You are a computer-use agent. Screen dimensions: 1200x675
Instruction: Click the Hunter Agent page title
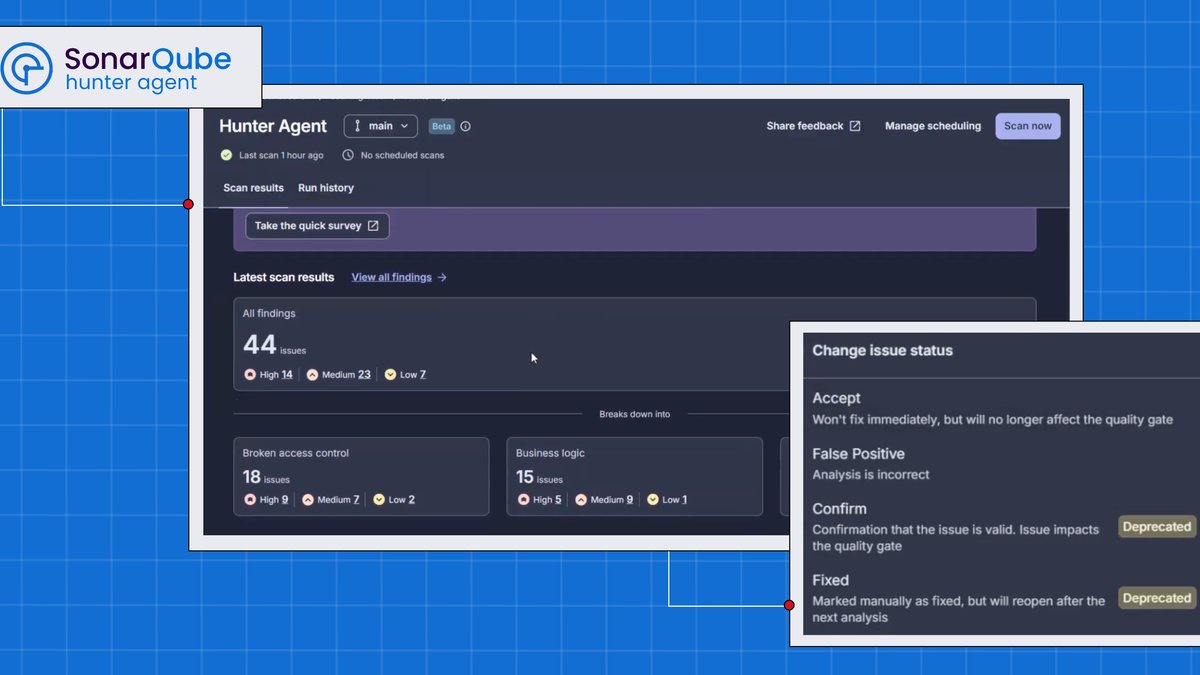tap(273, 126)
